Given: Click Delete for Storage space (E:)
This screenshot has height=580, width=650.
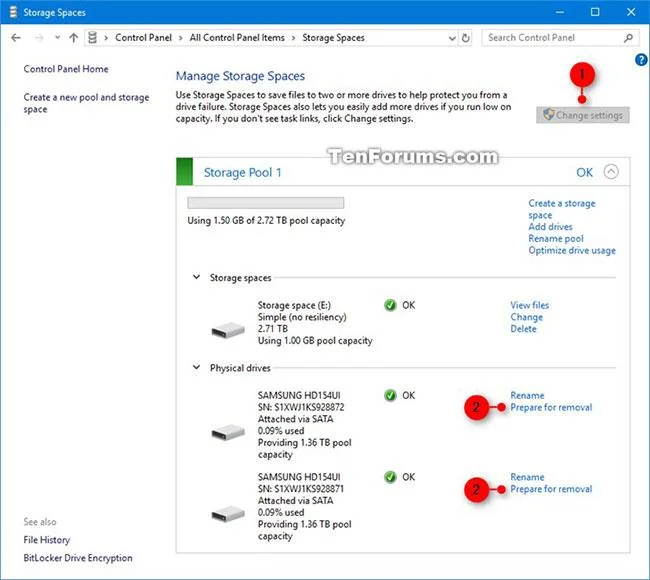Looking at the screenshot, I should point(523,329).
